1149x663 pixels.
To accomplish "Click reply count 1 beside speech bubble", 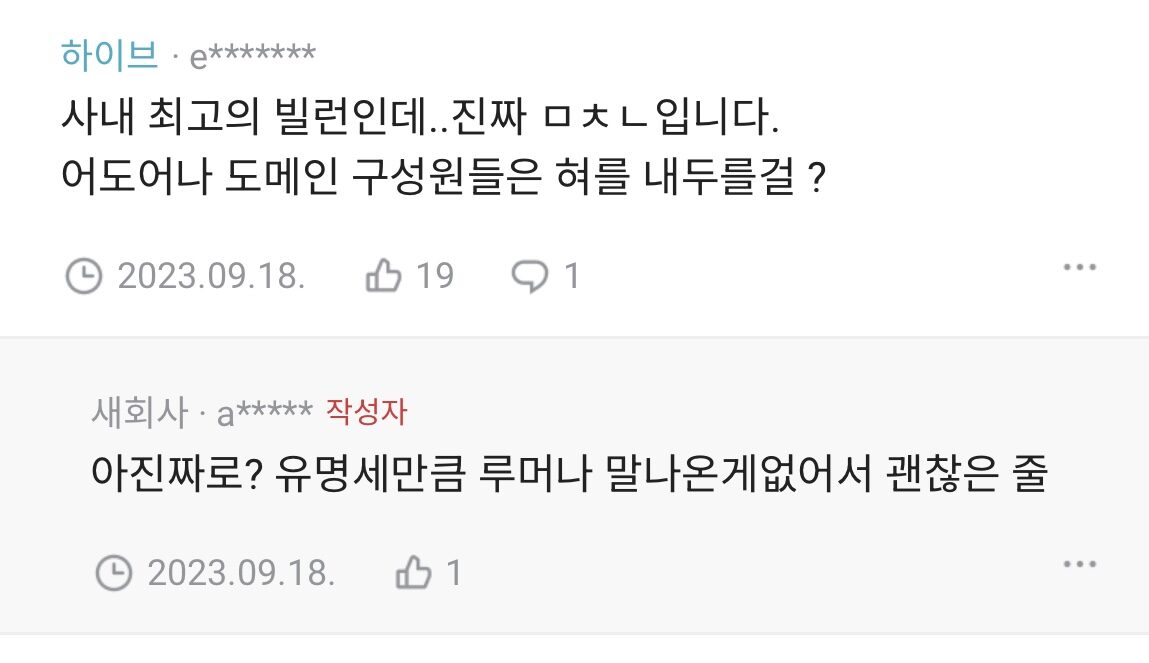I will [x=572, y=275].
